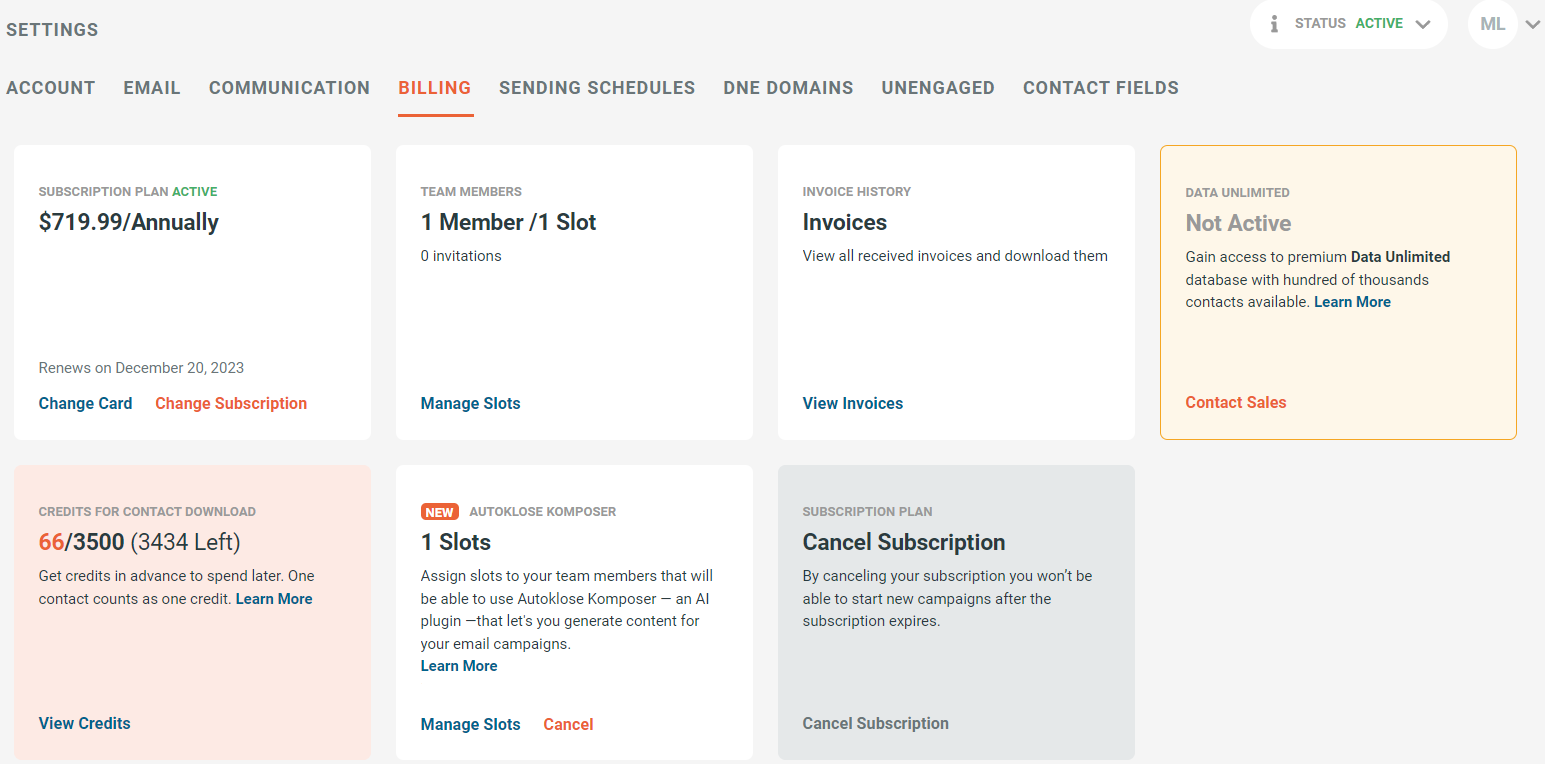
Task: Click the 'Cancel Subscription' card heading
Action: tap(904, 542)
